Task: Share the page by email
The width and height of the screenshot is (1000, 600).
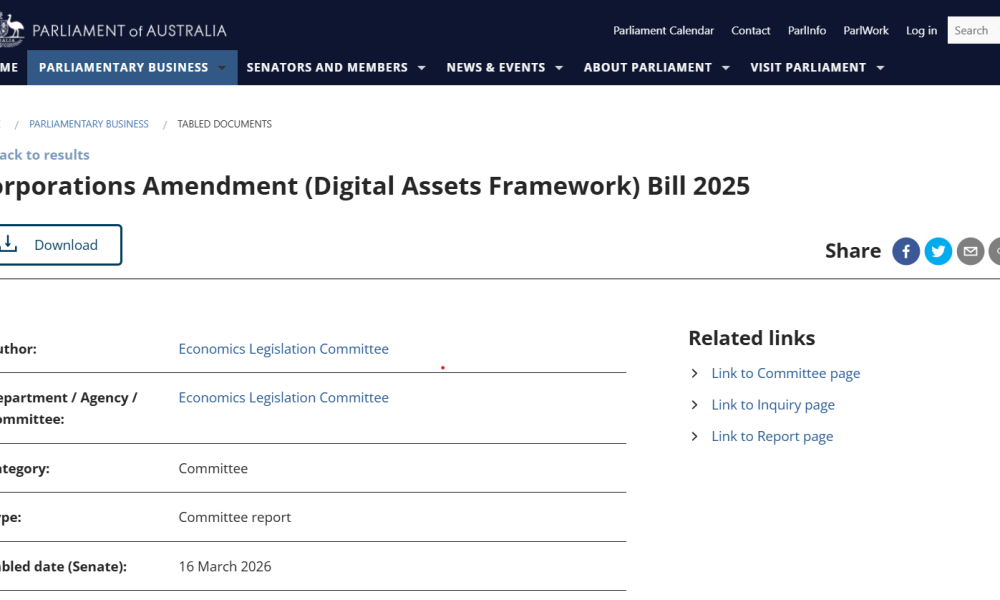Action: coord(970,251)
